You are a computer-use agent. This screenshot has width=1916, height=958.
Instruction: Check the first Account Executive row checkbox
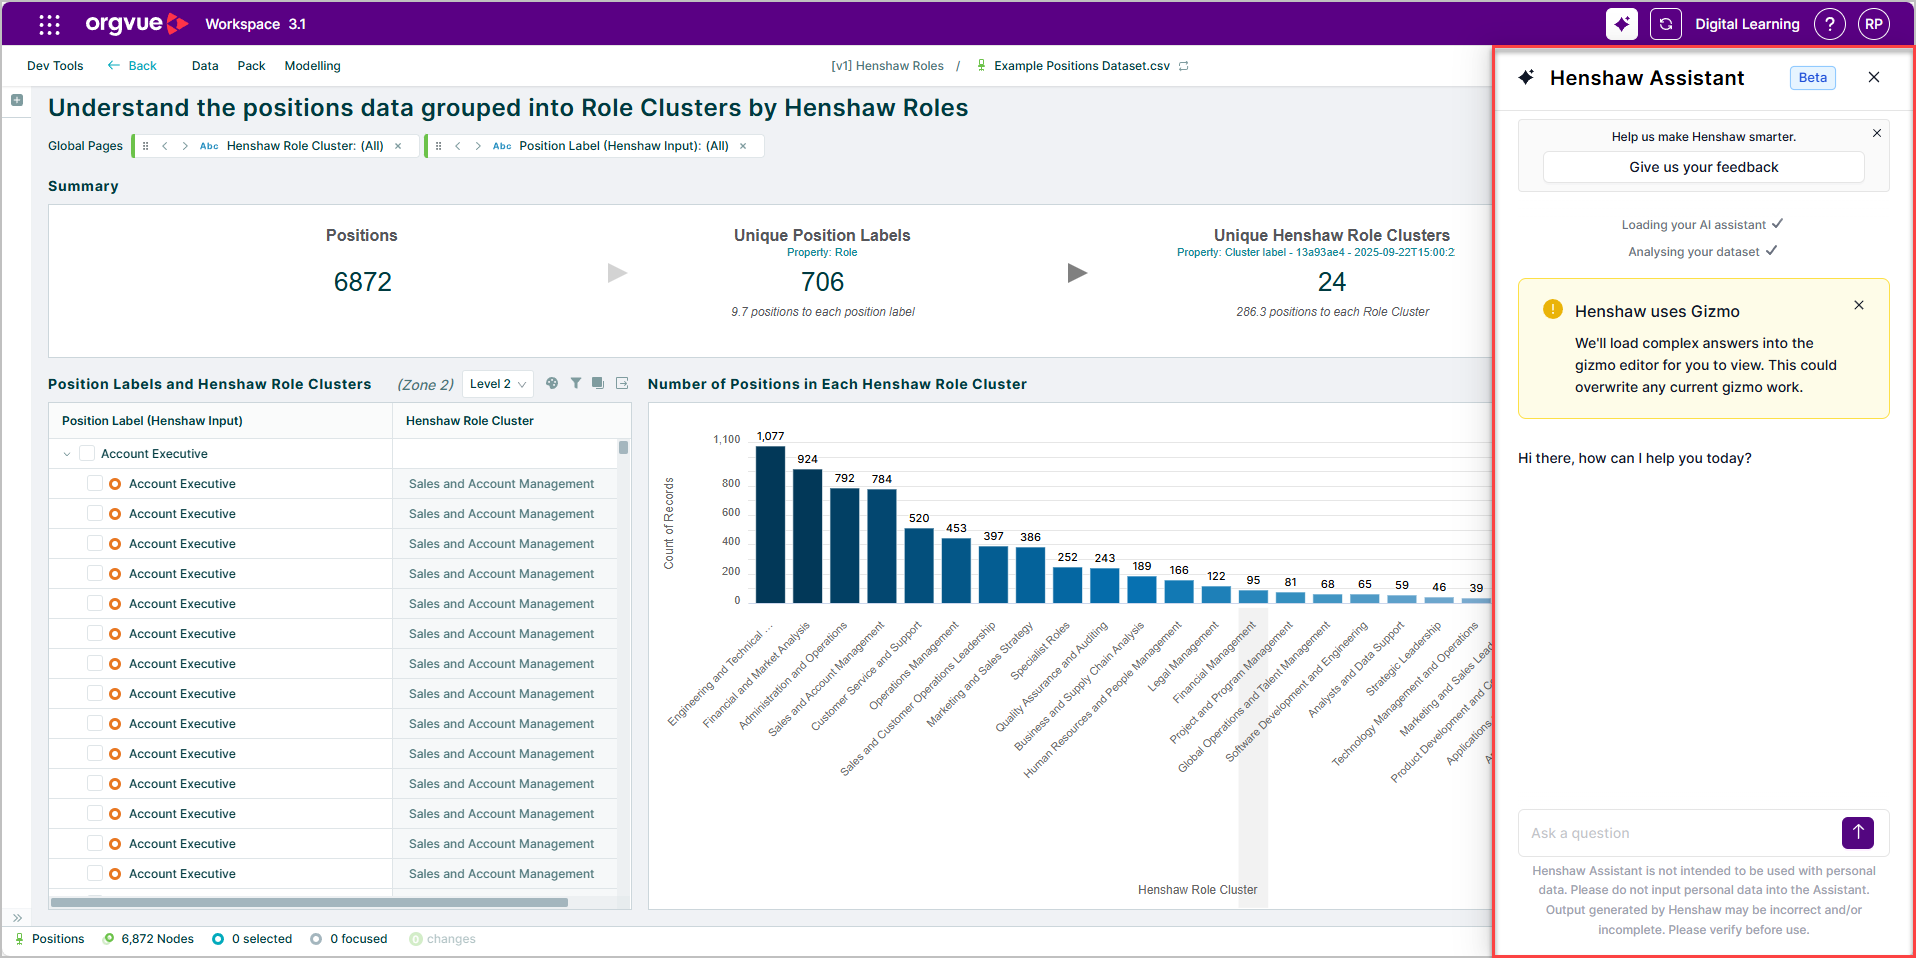click(94, 483)
